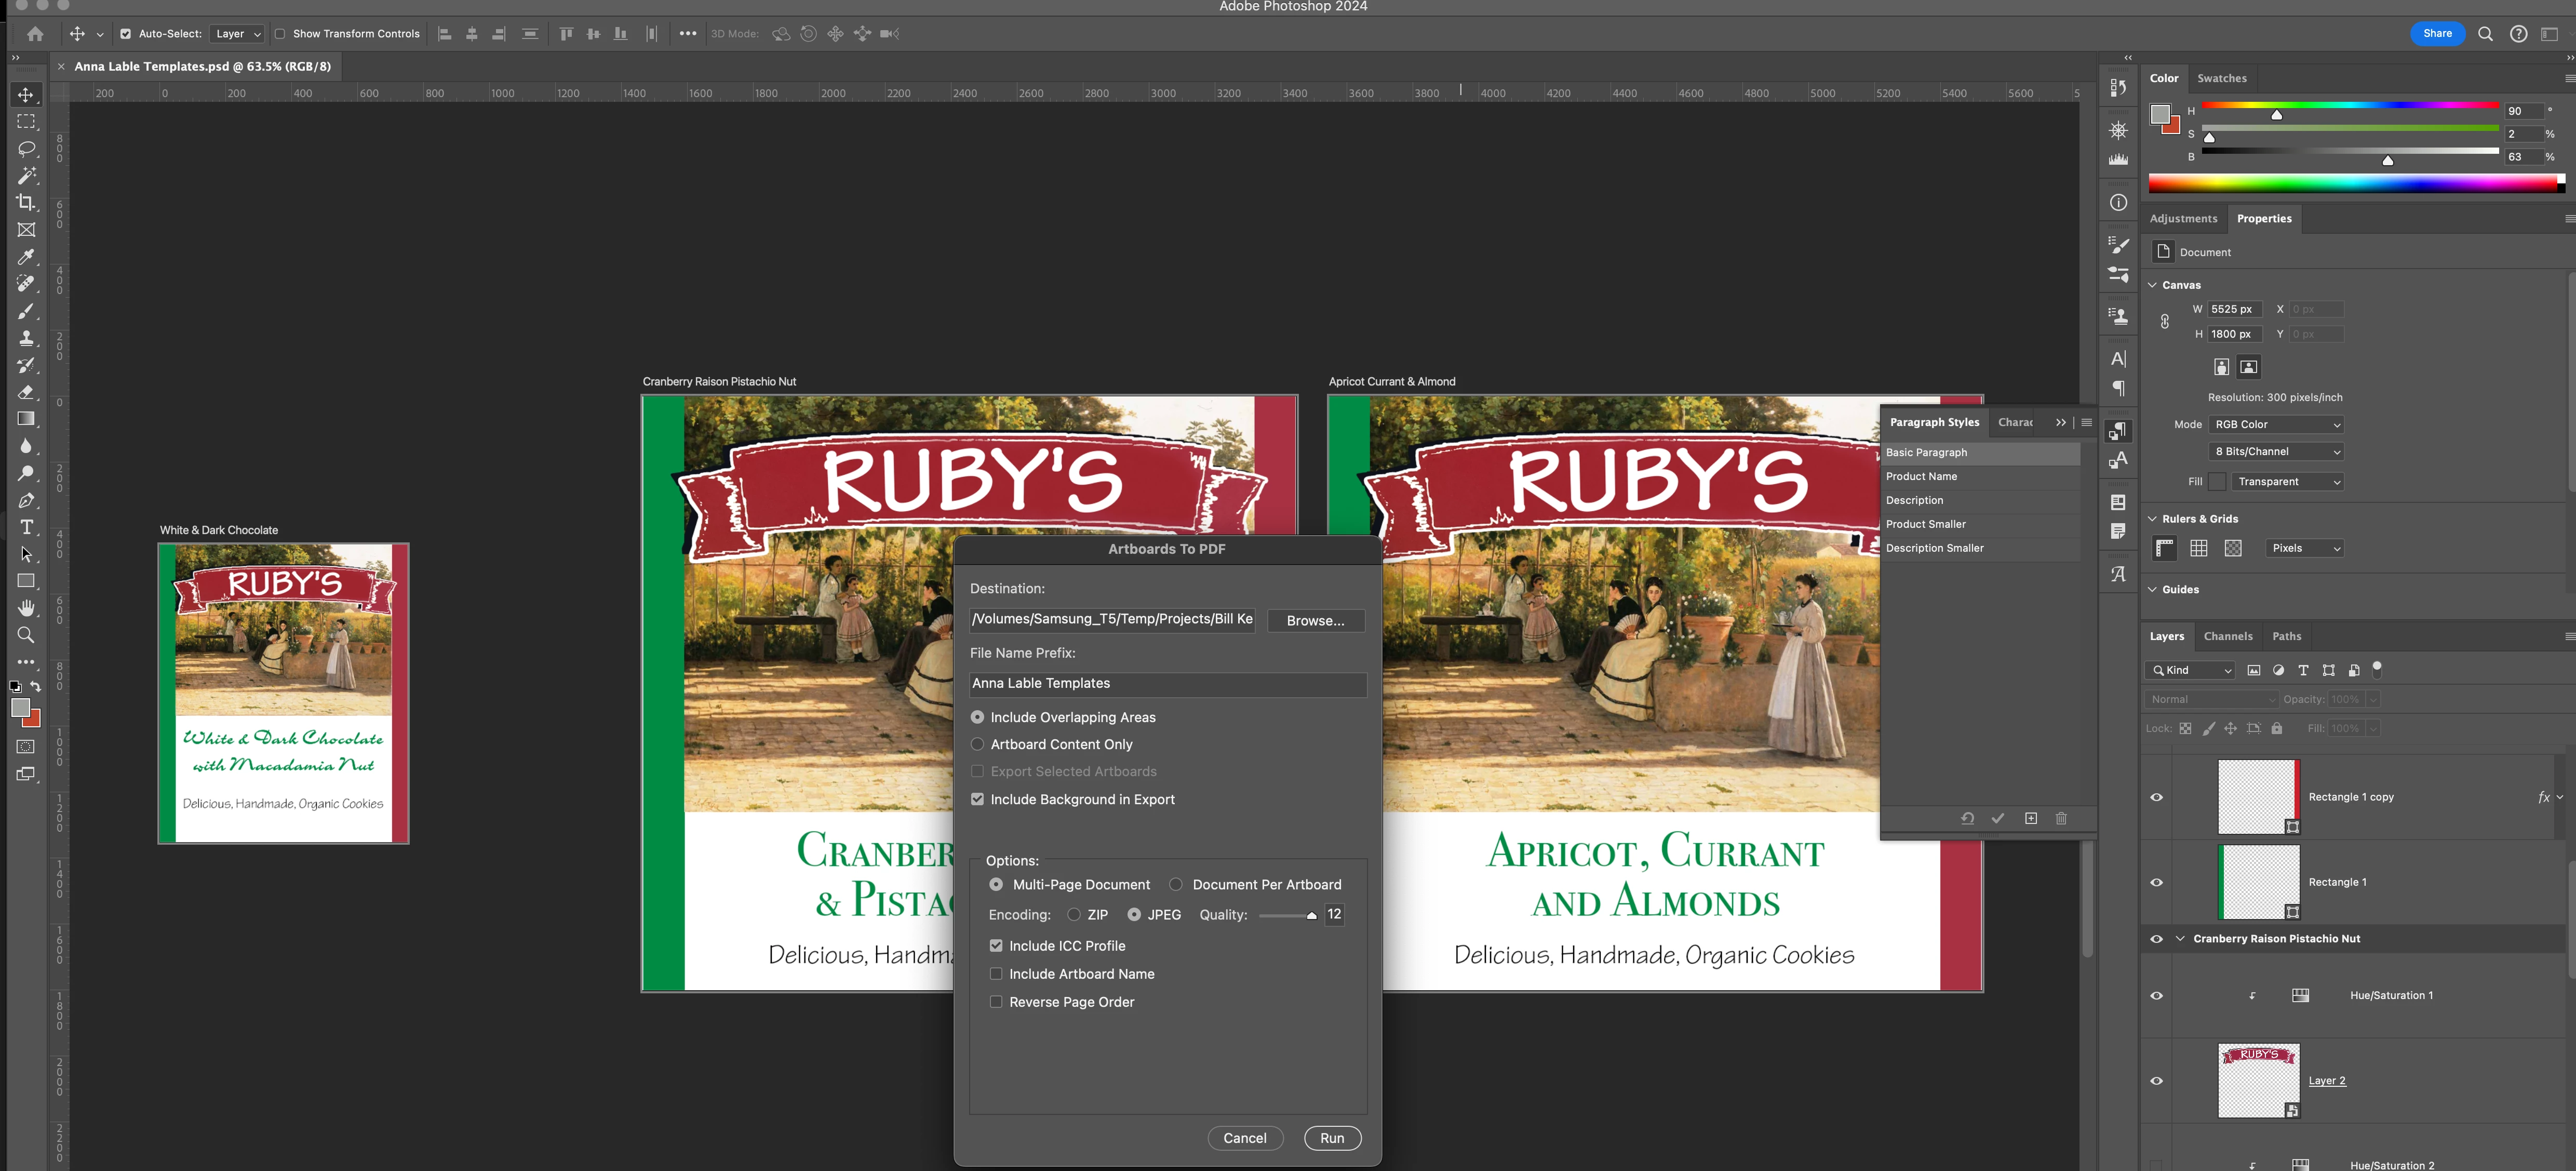This screenshot has height=1171, width=2576.
Task: Select the Hand tool
Action: [27, 608]
